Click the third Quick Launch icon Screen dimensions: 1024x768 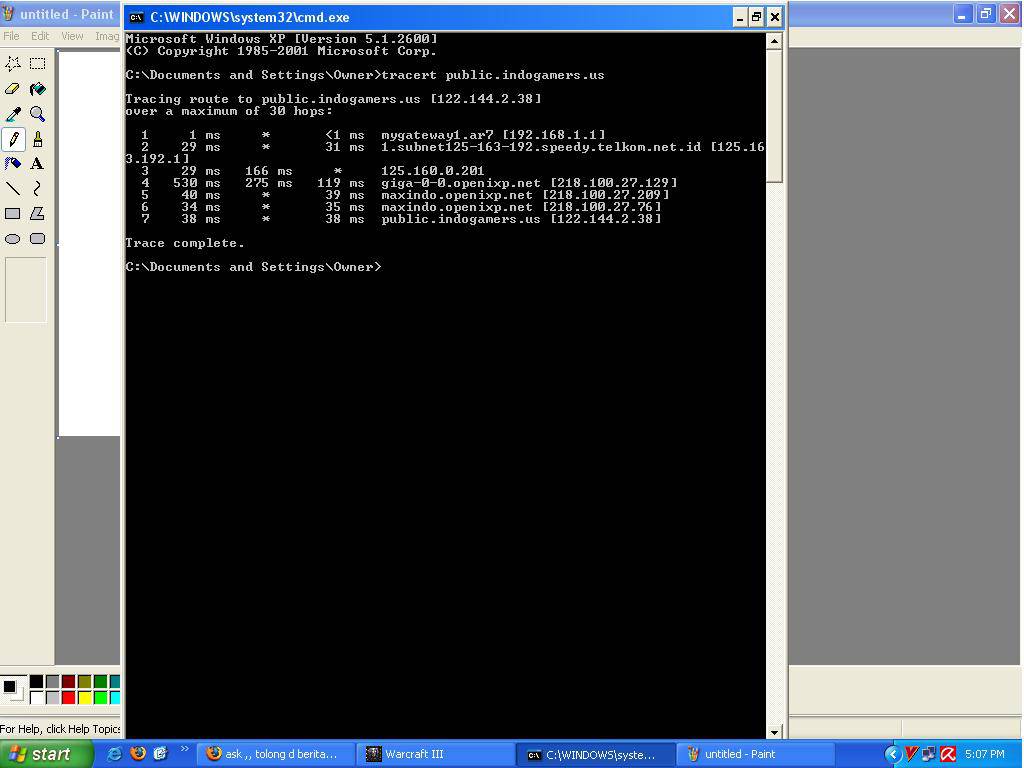(161, 754)
